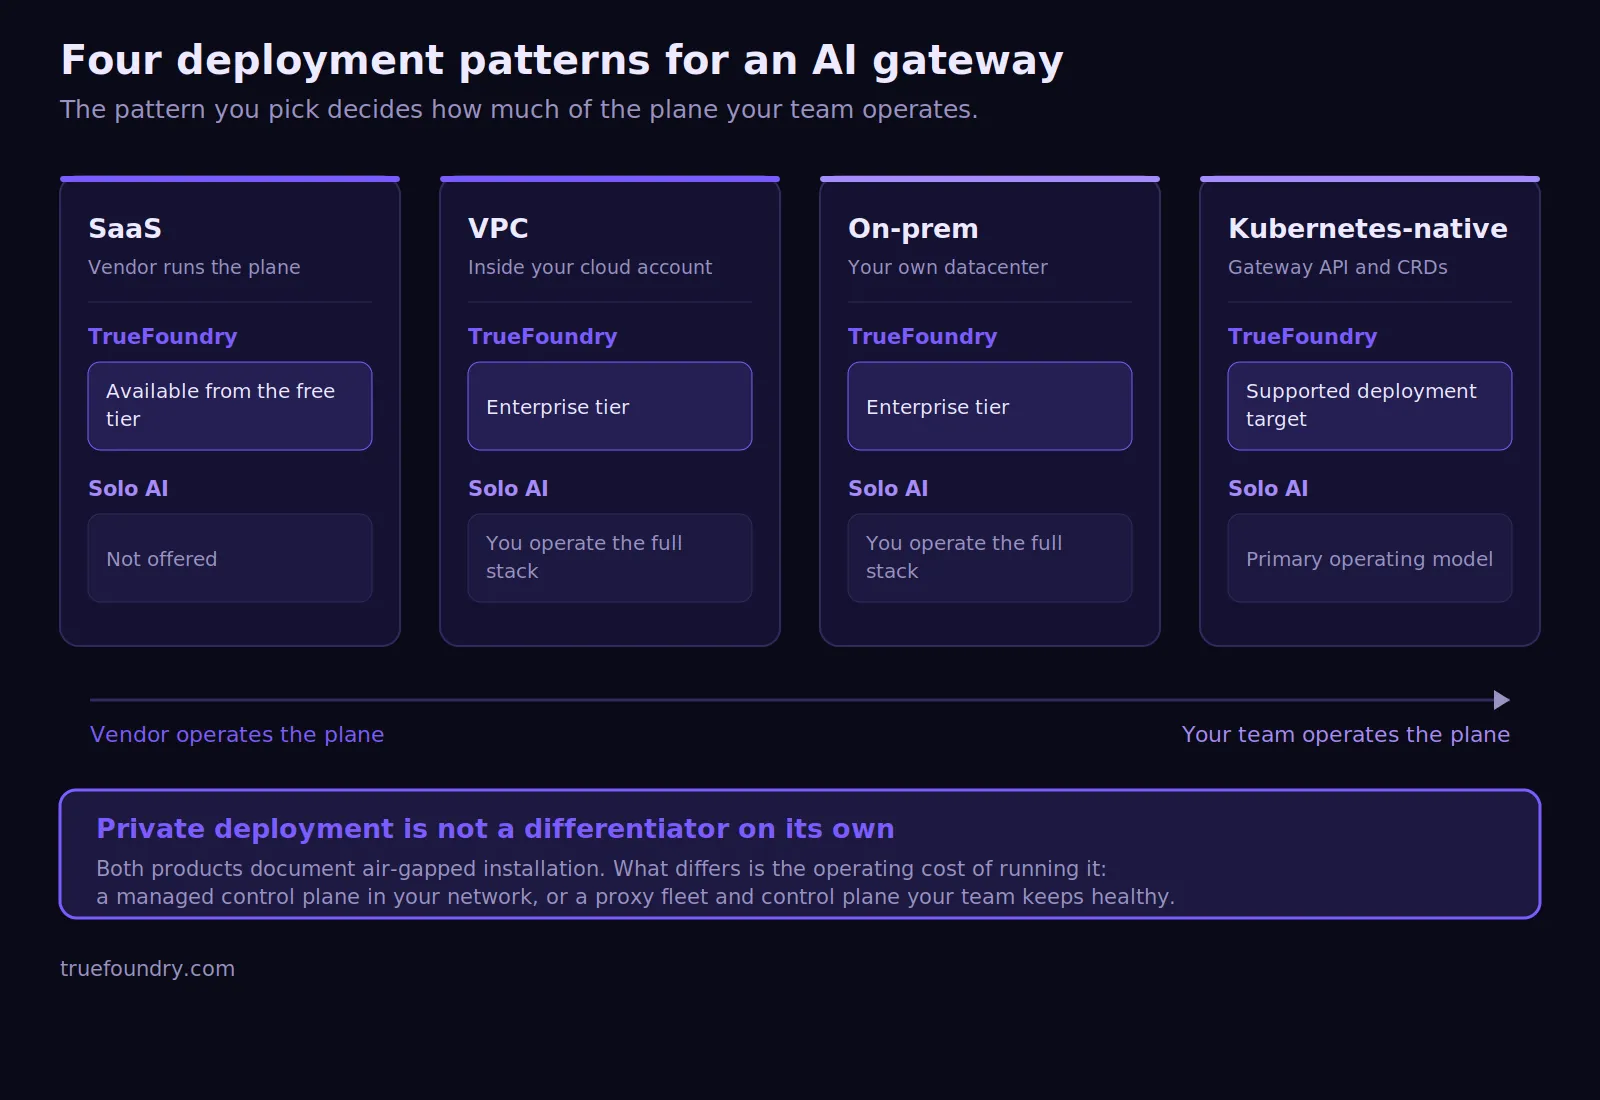Select 'You operate the full stack' in VPC card
The width and height of the screenshot is (1600, 1100).
tap(610, 558)
